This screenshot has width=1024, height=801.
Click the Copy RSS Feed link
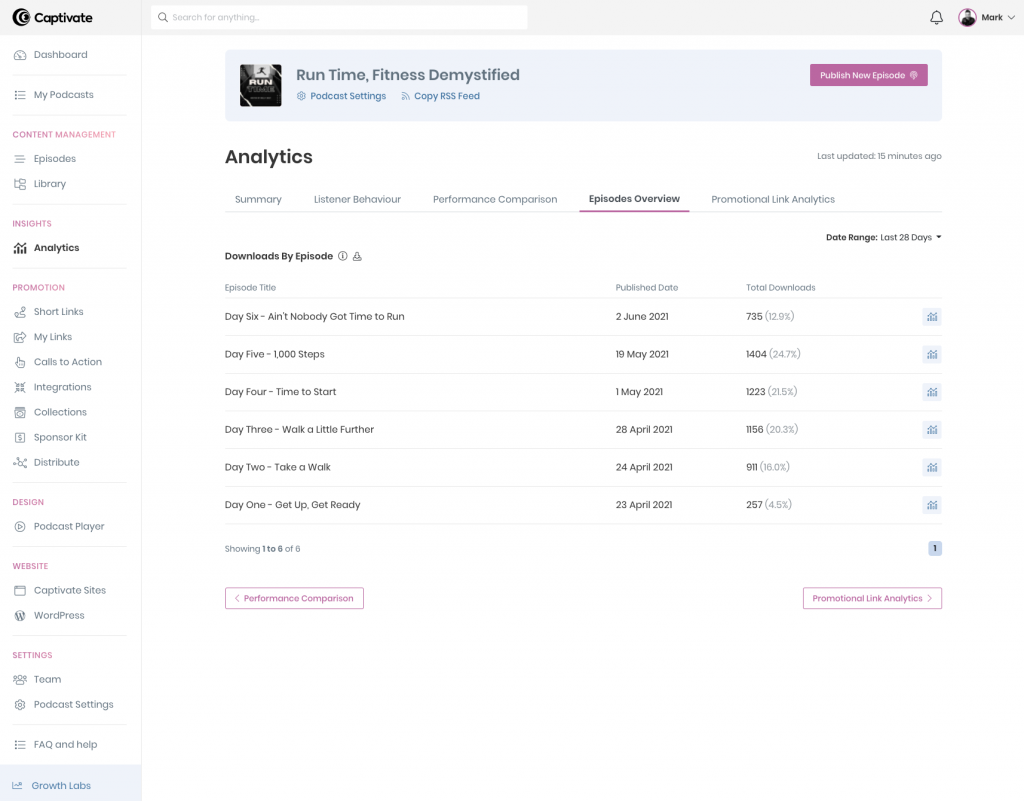pos(440,95)
